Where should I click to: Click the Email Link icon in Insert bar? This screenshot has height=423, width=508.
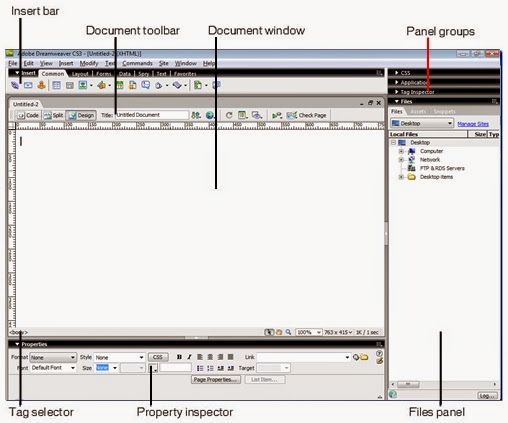click(28, 85)
